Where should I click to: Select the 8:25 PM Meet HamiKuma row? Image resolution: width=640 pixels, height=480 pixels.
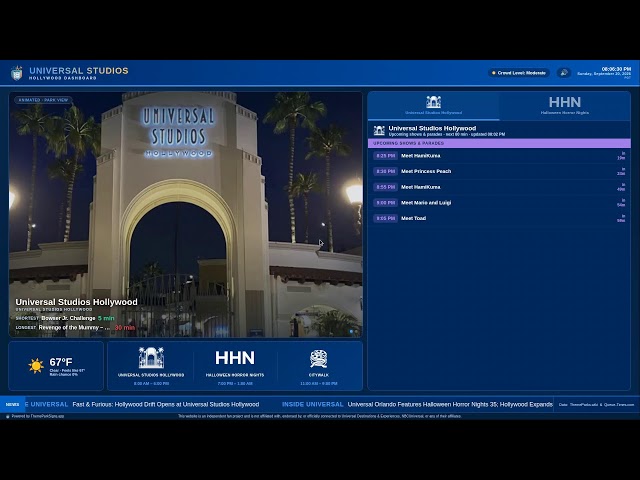(499, 156)
